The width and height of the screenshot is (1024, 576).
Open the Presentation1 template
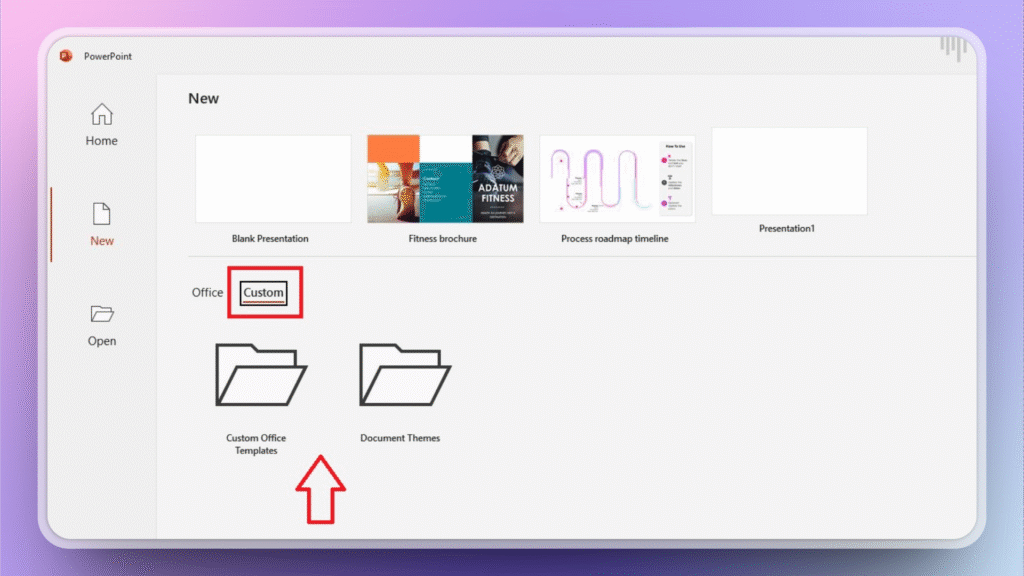789,171
